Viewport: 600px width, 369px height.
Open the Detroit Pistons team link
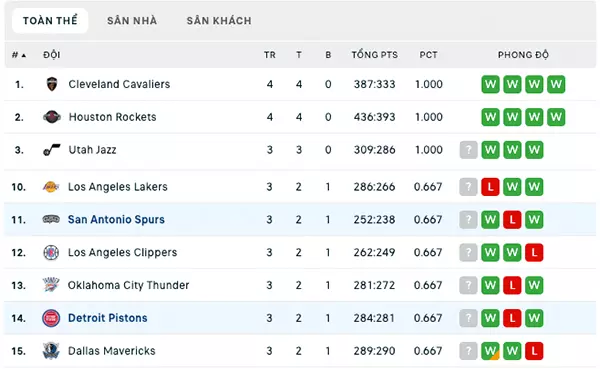108,318
